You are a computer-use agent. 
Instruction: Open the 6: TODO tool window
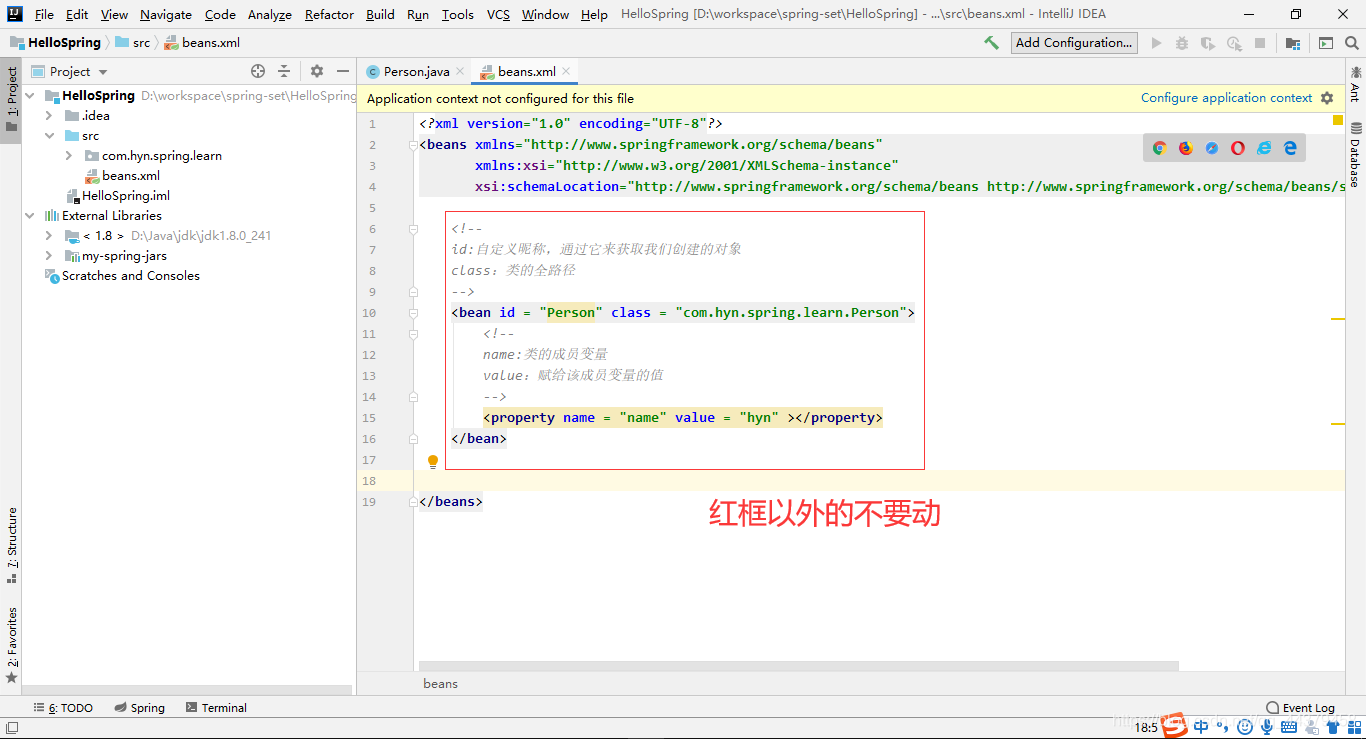(x=63, y=707)
